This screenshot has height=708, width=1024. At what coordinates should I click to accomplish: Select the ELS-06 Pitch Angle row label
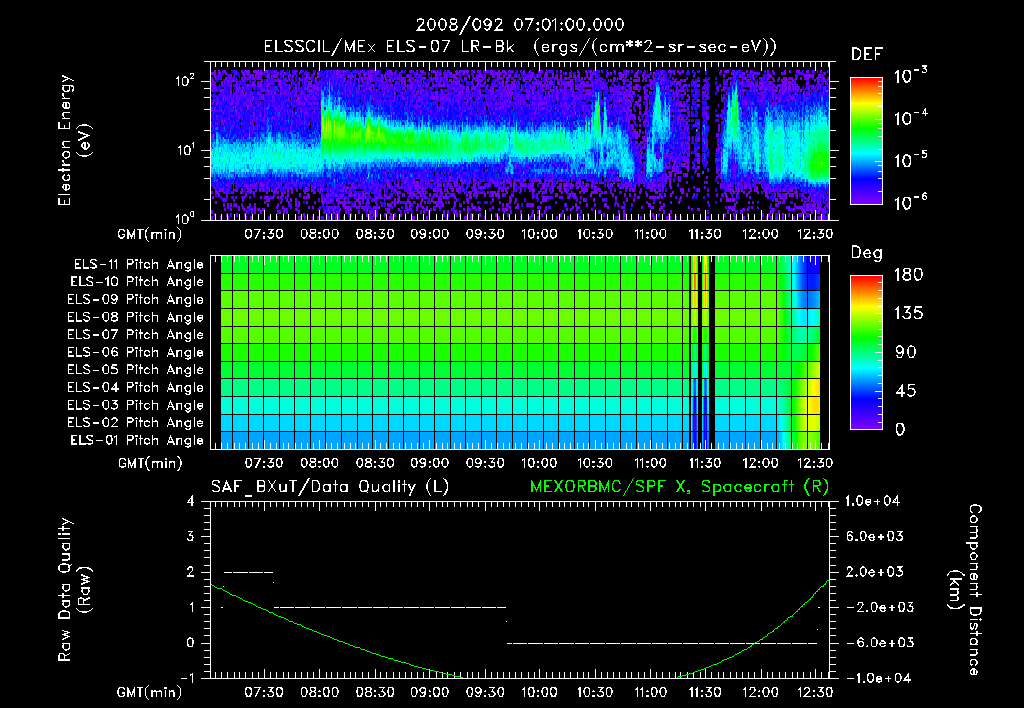coord(135,353)
